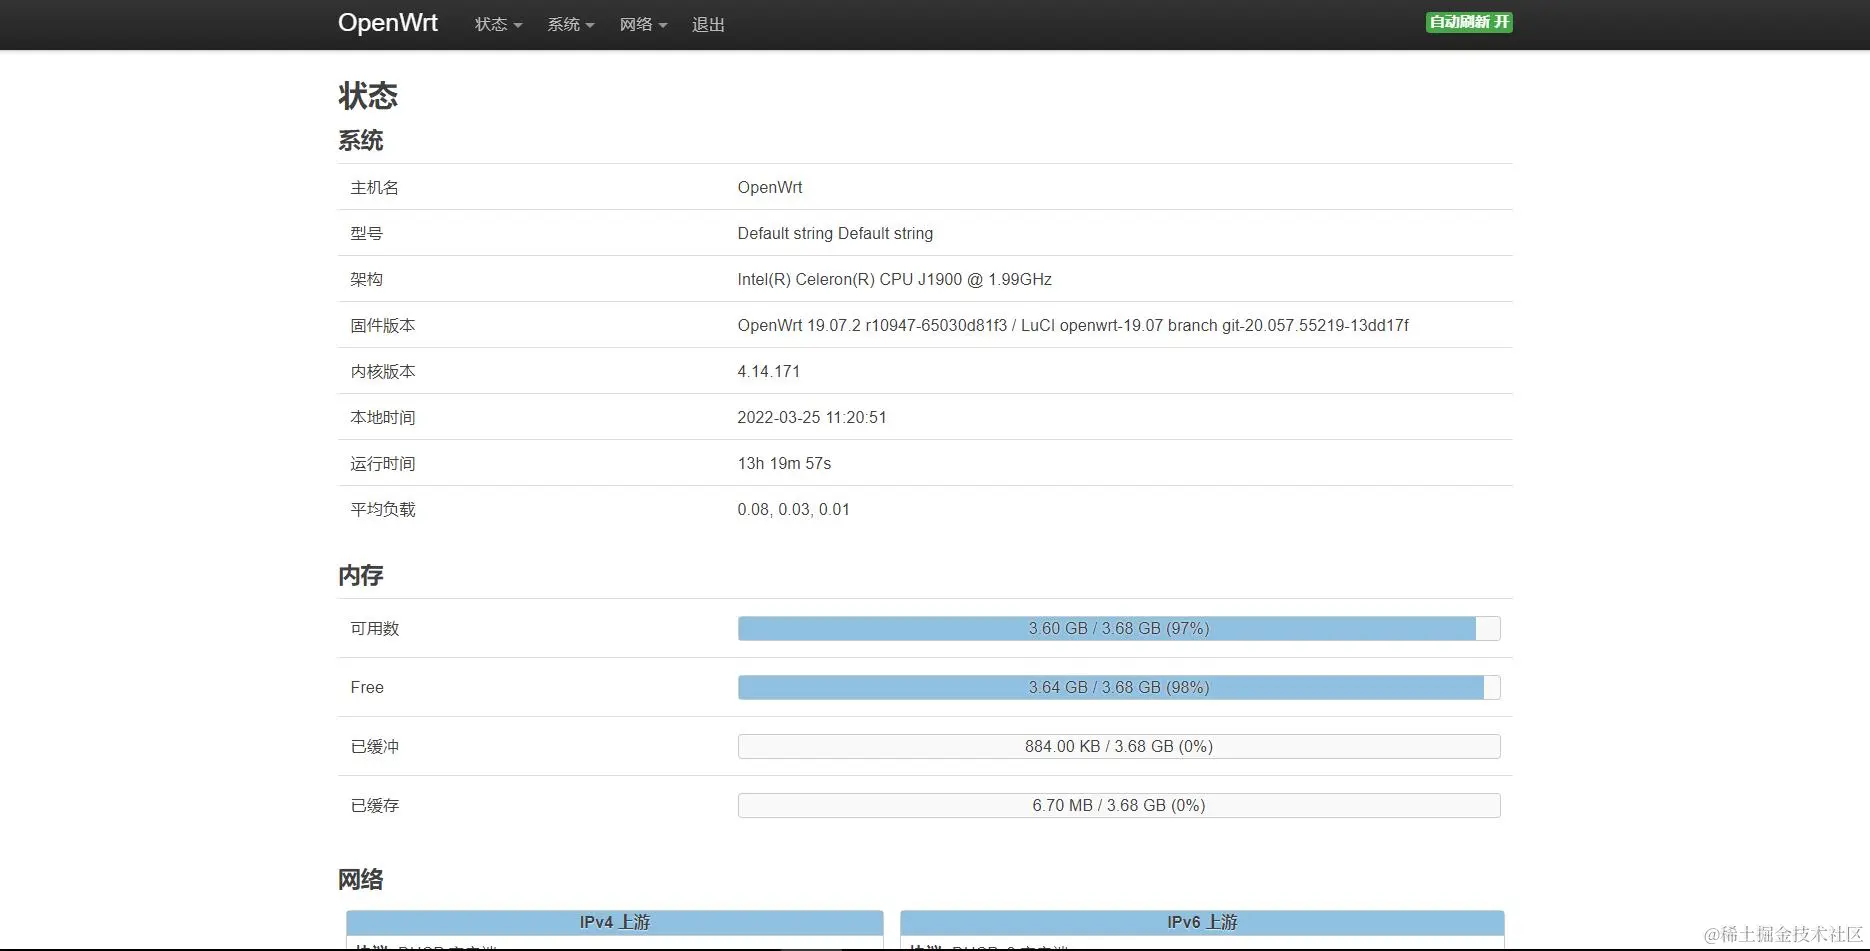
Task: Click the 主机名 row label
Action: tap(374, 187)
